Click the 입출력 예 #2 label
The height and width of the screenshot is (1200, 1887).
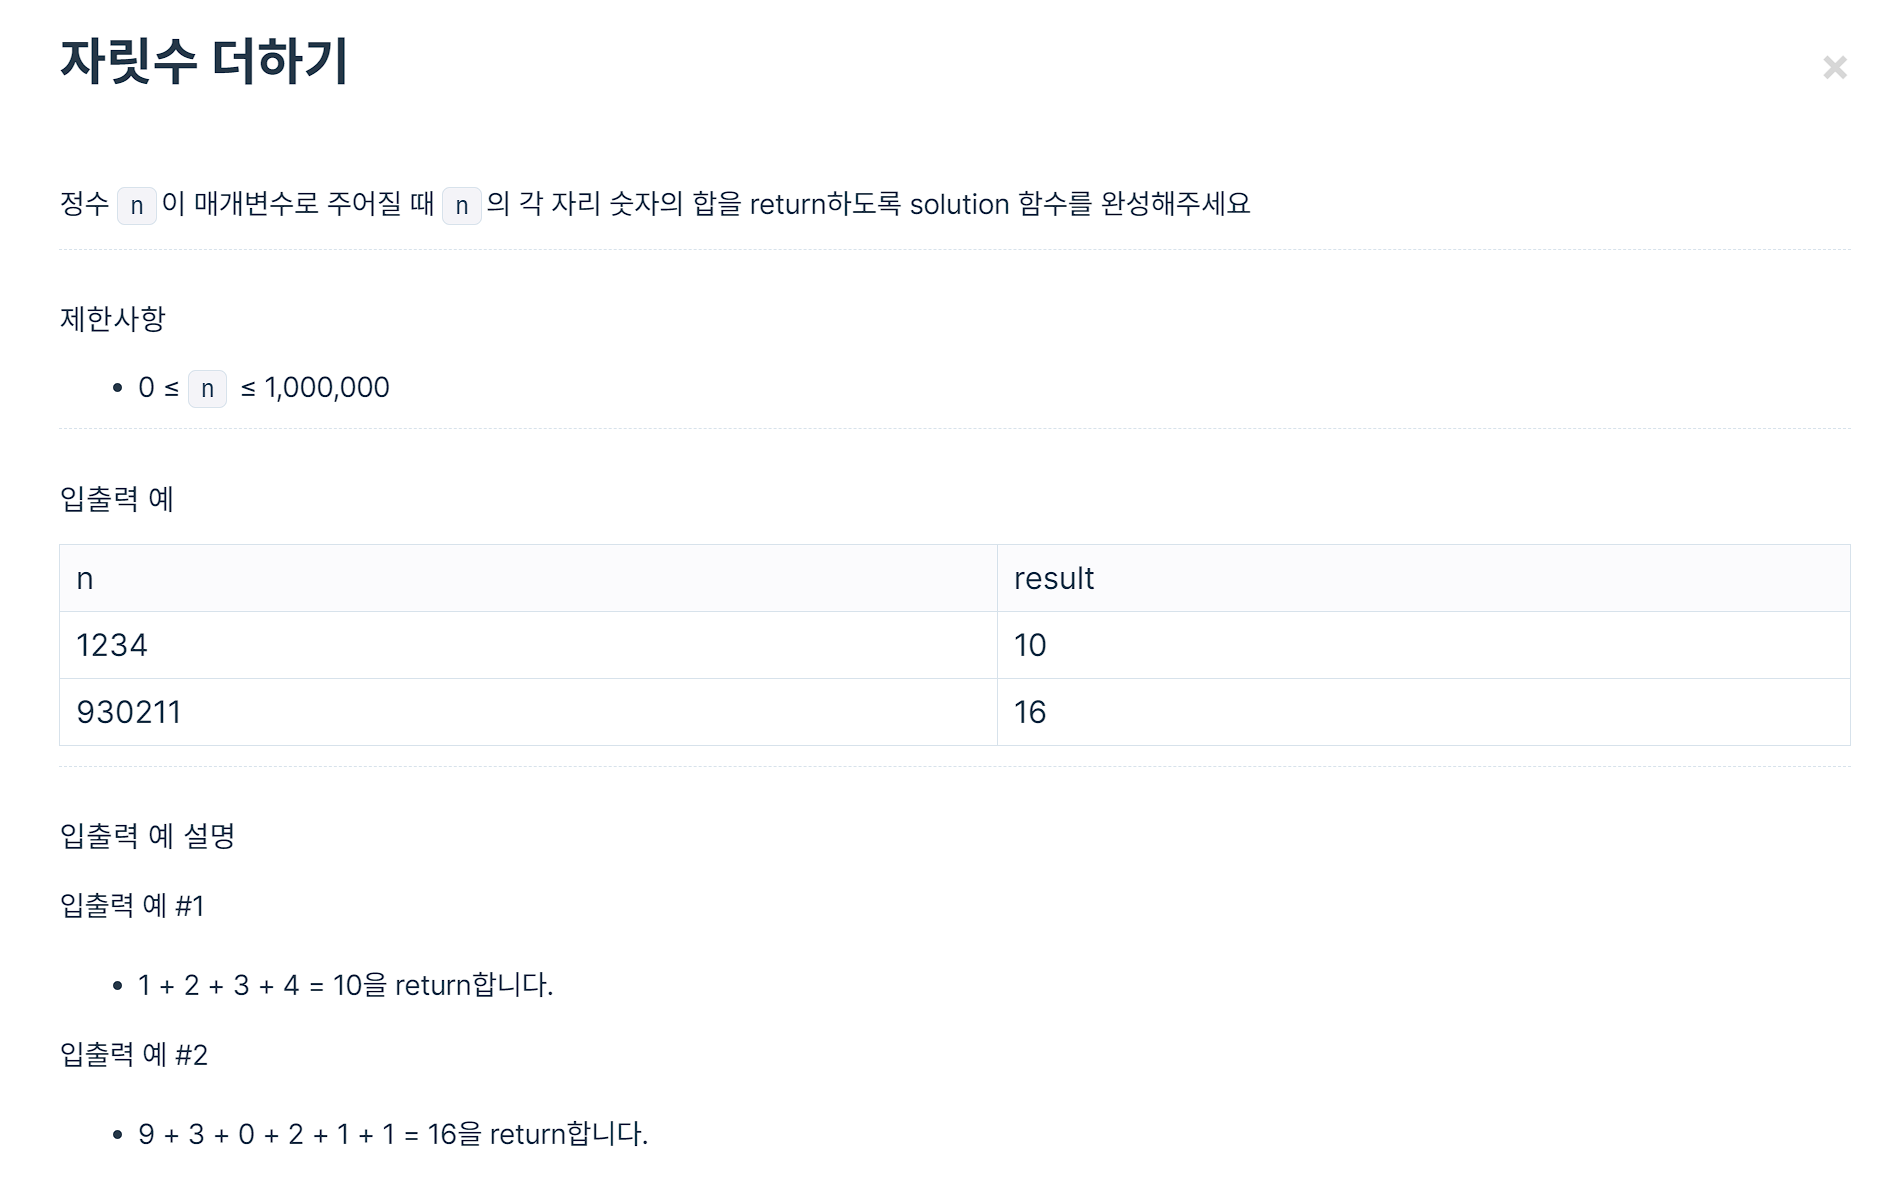click(134, 1055)
